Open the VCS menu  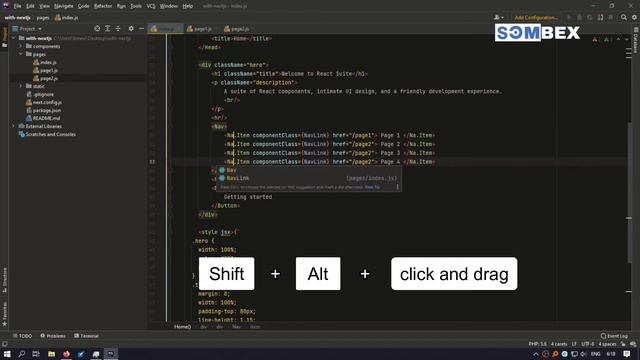coord(151,6)
